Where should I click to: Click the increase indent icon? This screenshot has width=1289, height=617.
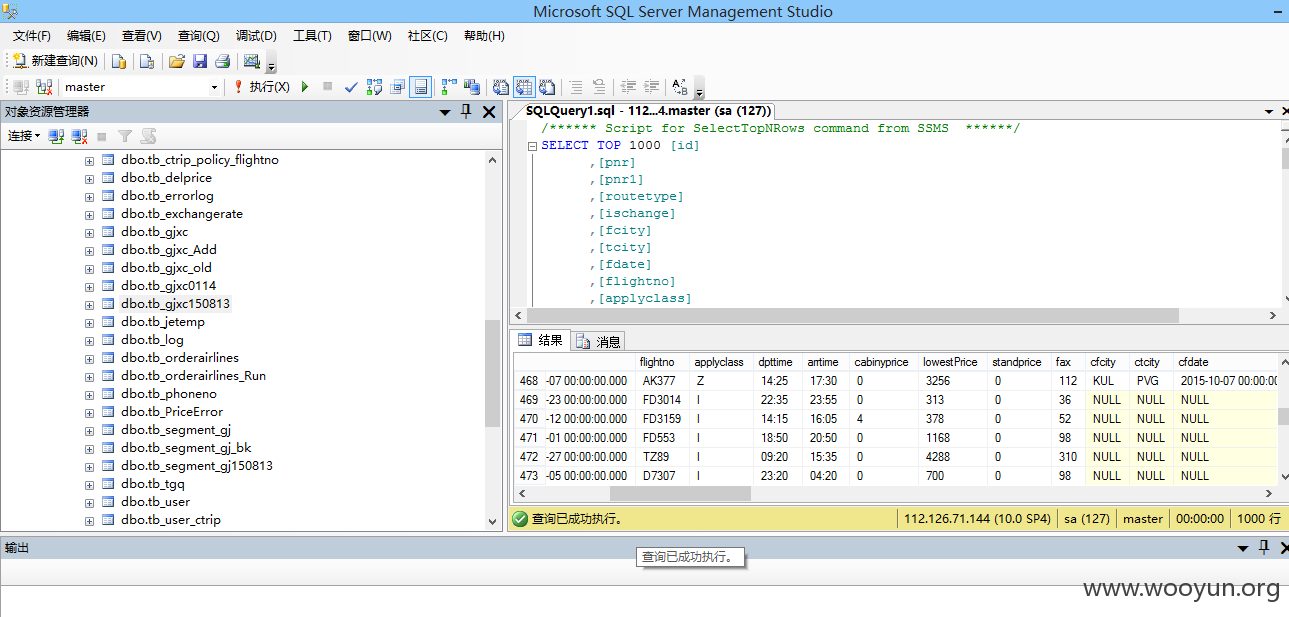coord(651,87)
